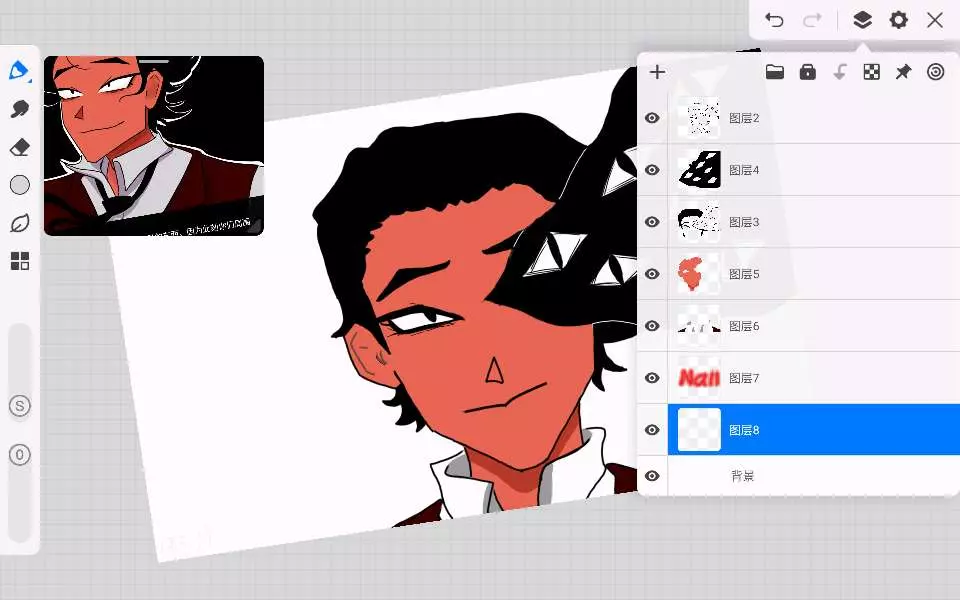
Task: Click the layer name 图层7
Action: point(744,378)
